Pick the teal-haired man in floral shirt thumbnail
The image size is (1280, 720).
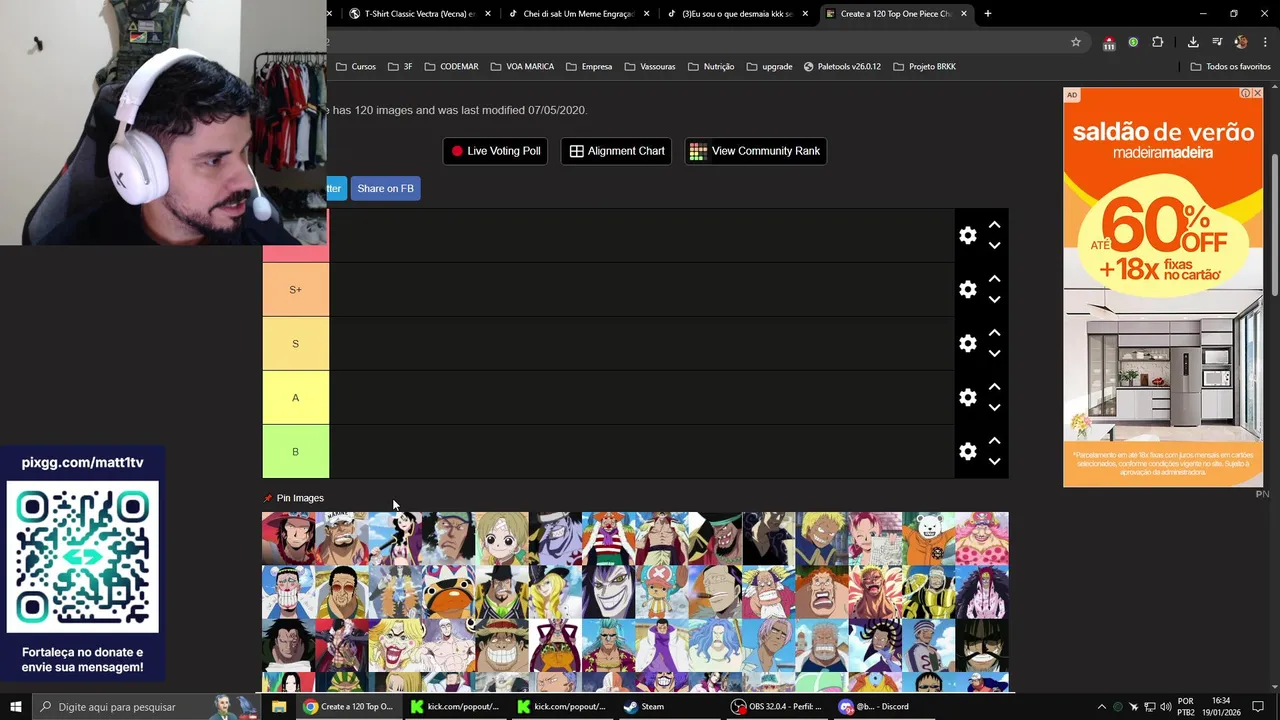608,646
